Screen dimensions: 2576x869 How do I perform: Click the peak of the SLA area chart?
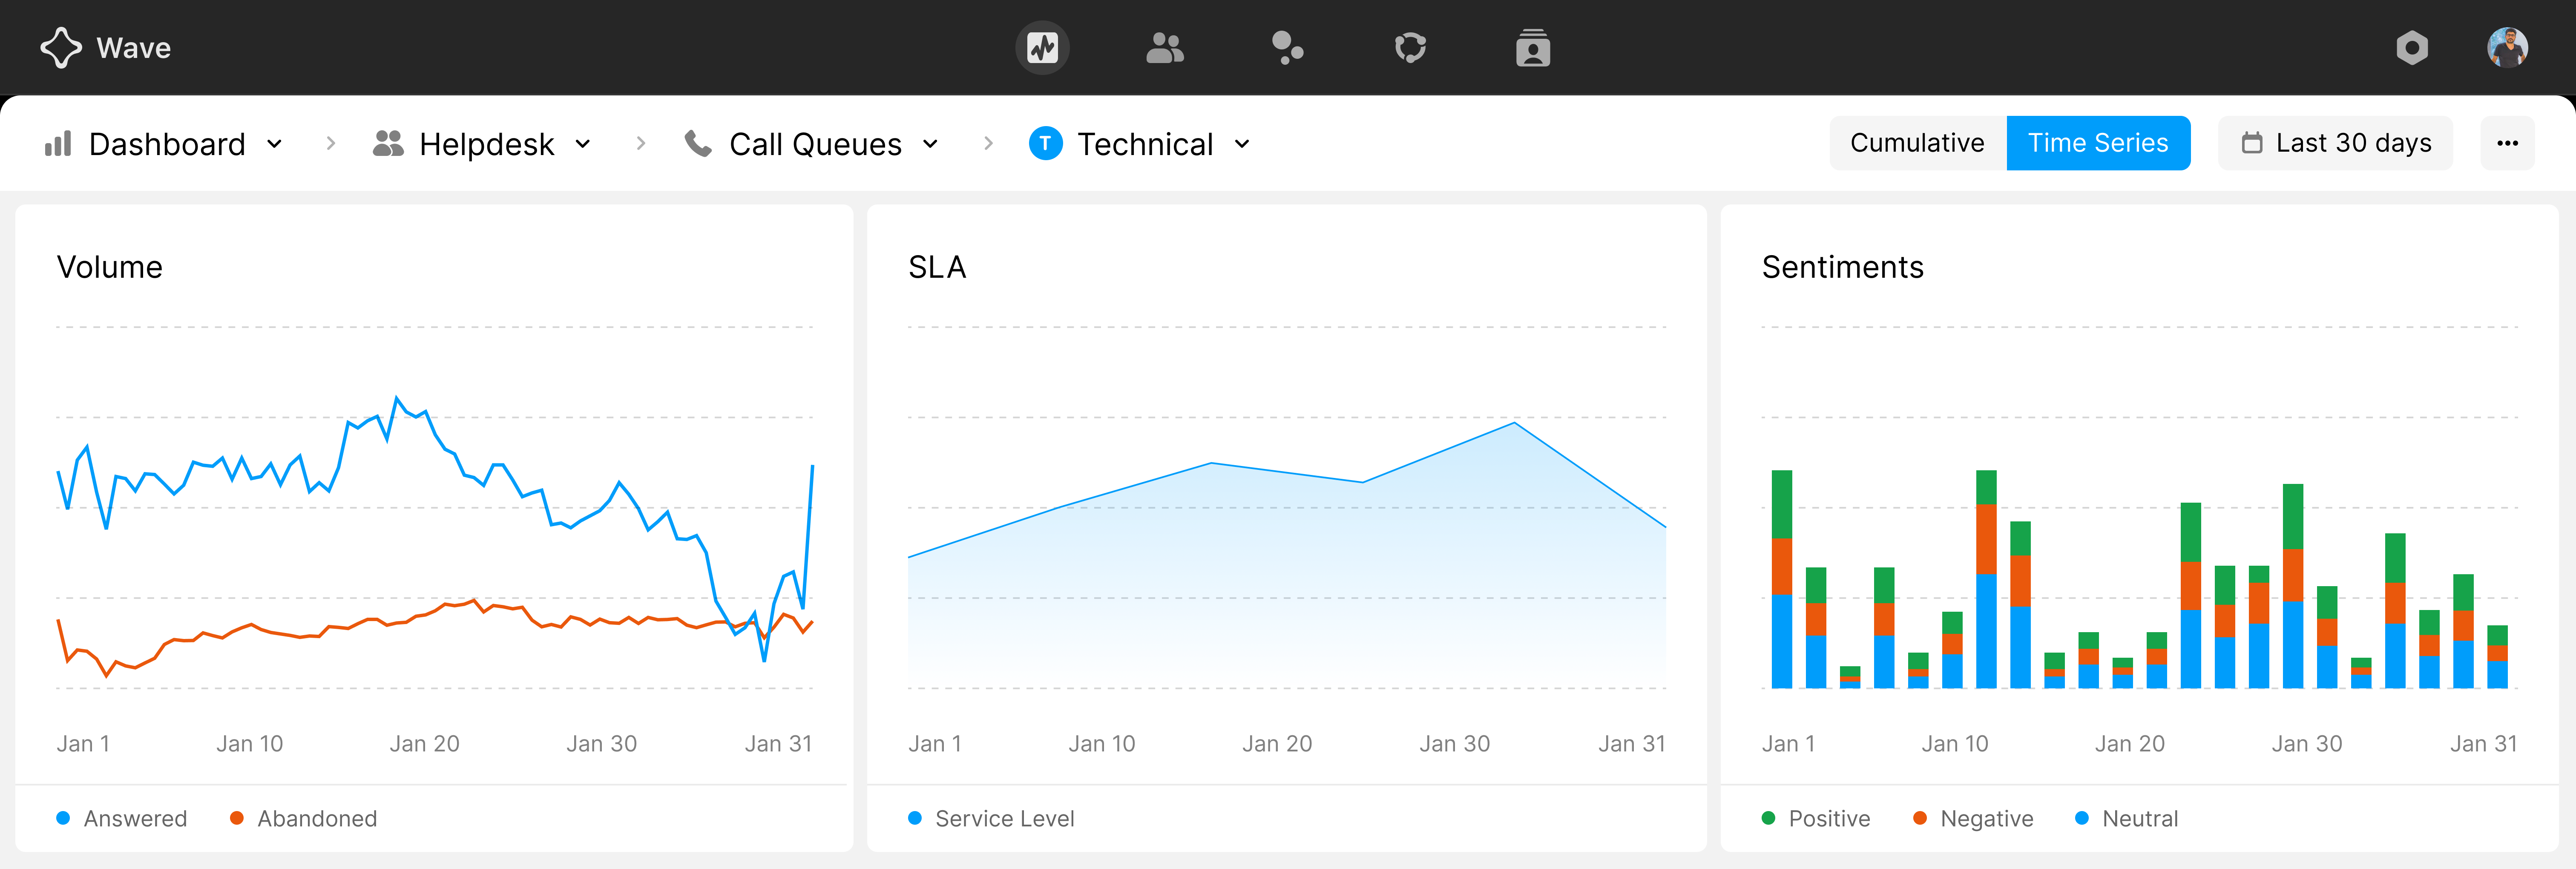(x=1514, y=423)
